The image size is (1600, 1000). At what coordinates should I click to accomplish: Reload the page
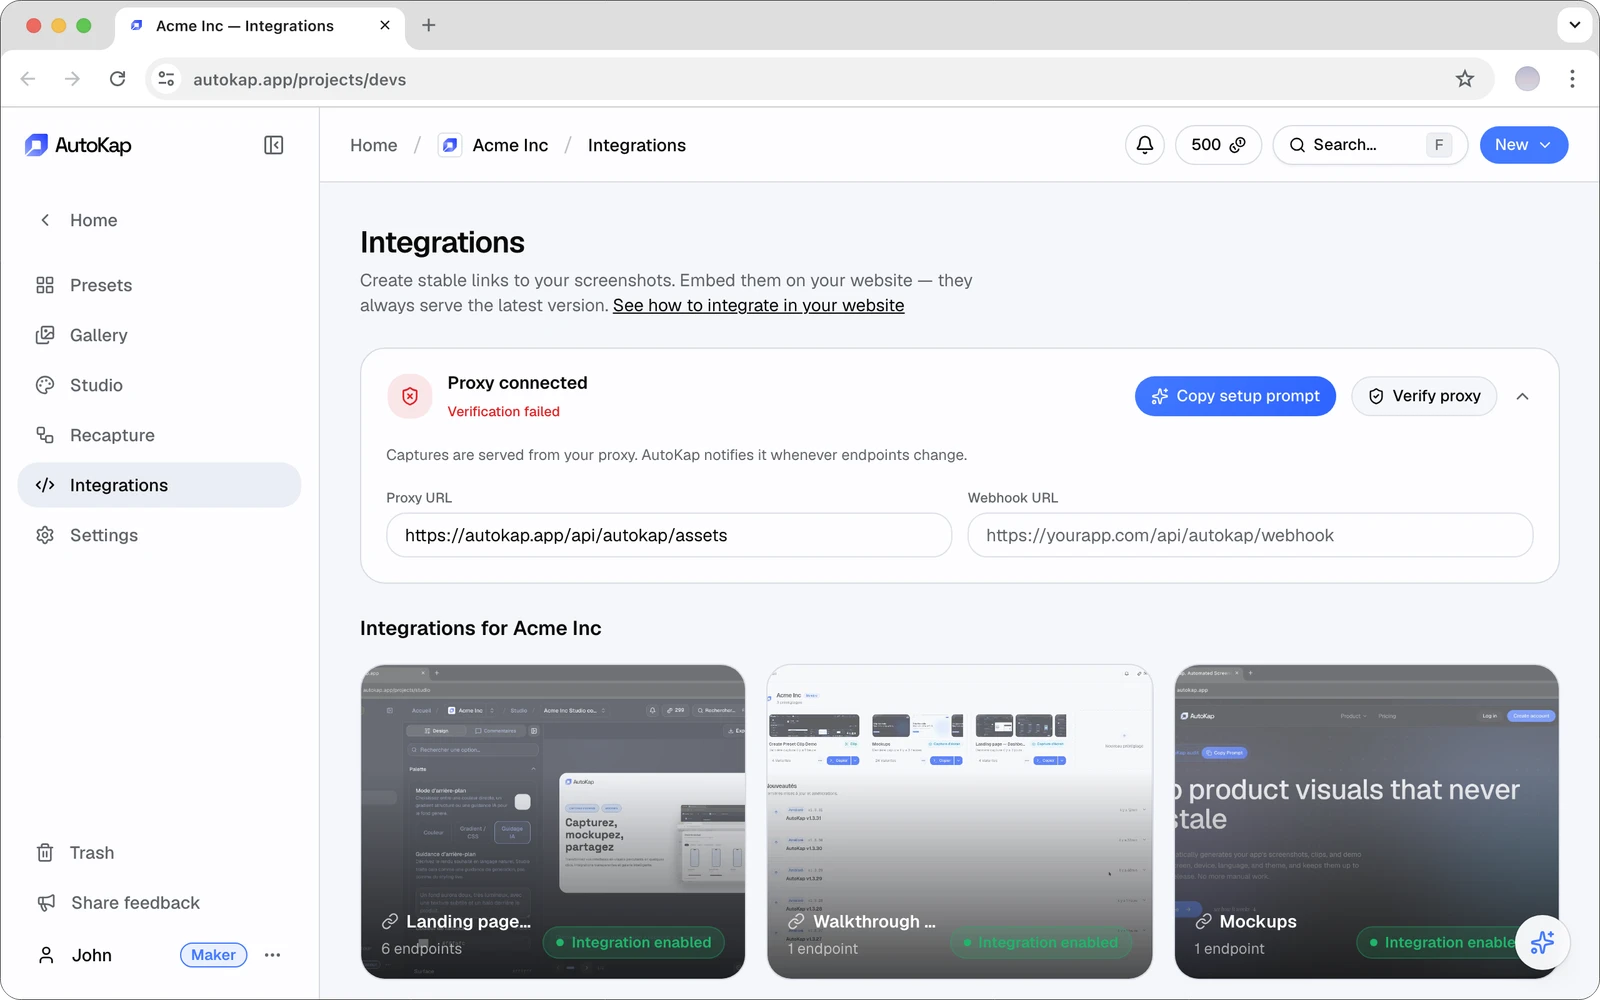tap(117, 79)
